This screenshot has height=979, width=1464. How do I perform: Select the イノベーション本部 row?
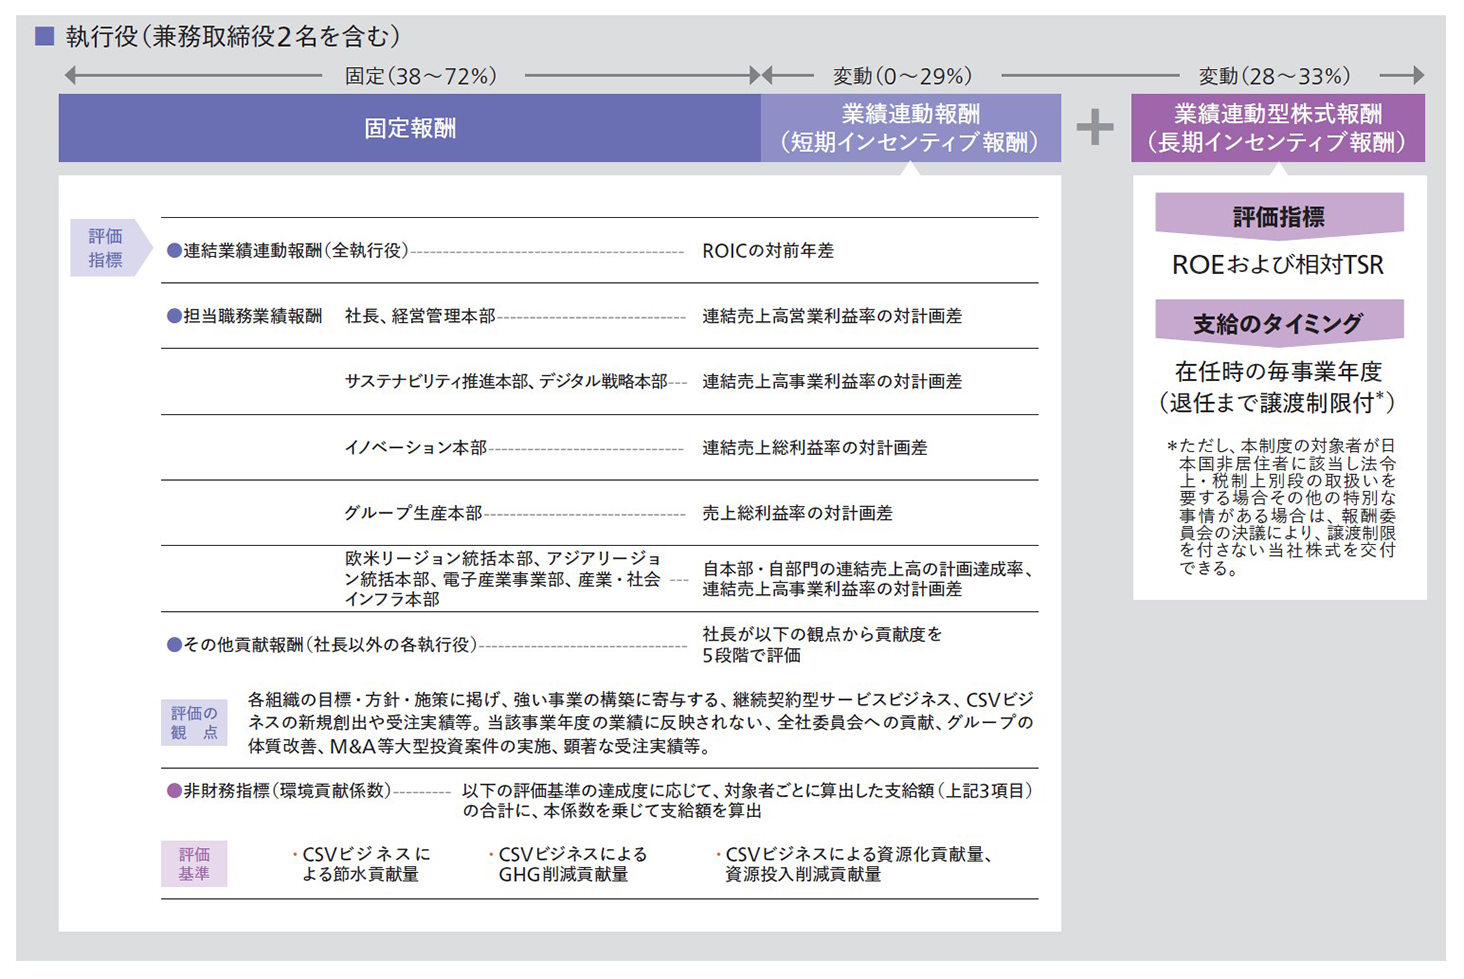coord(415,448)
